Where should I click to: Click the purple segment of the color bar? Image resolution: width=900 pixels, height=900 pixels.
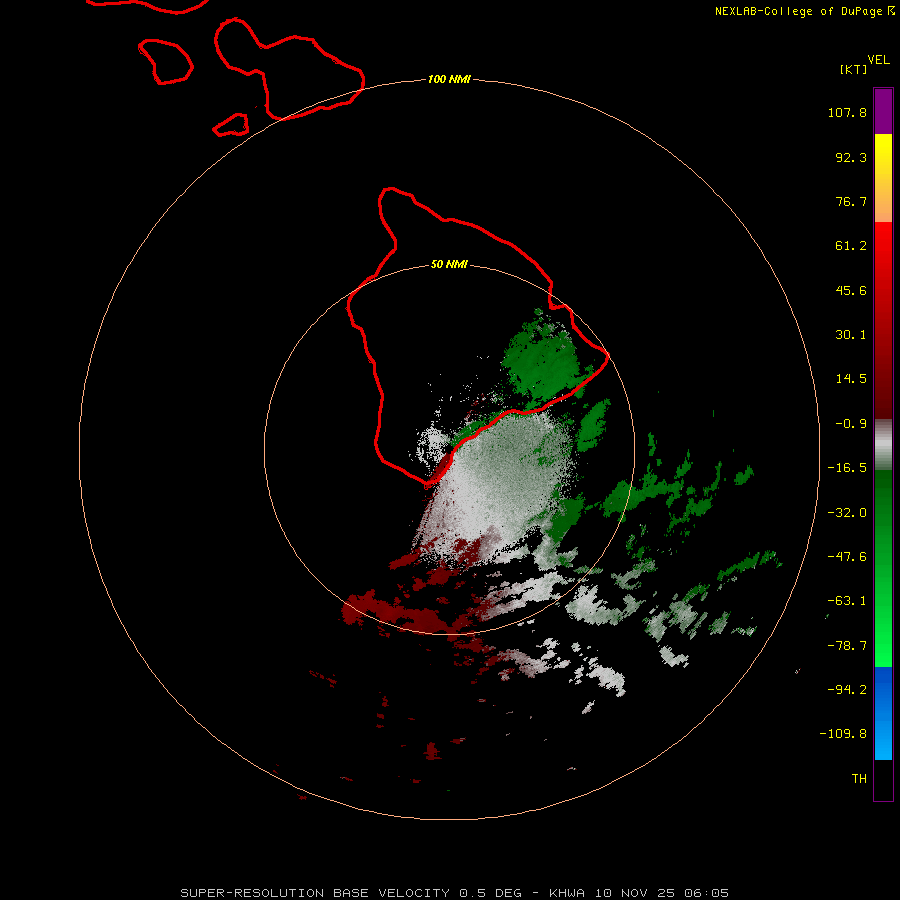point(883,111)
